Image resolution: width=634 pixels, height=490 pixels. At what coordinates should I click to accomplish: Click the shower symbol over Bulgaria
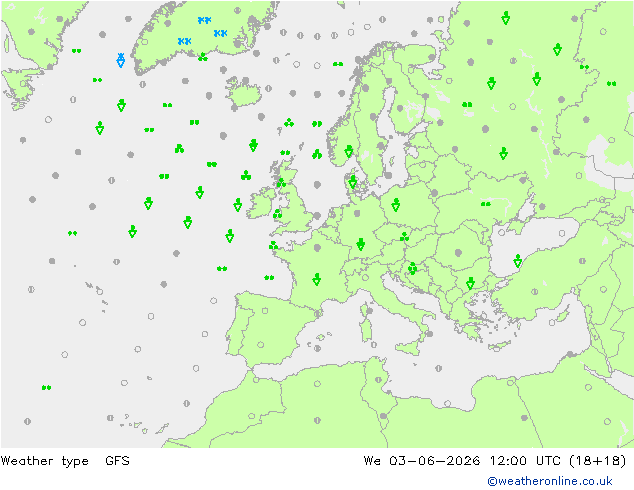[x=470, y=283]
